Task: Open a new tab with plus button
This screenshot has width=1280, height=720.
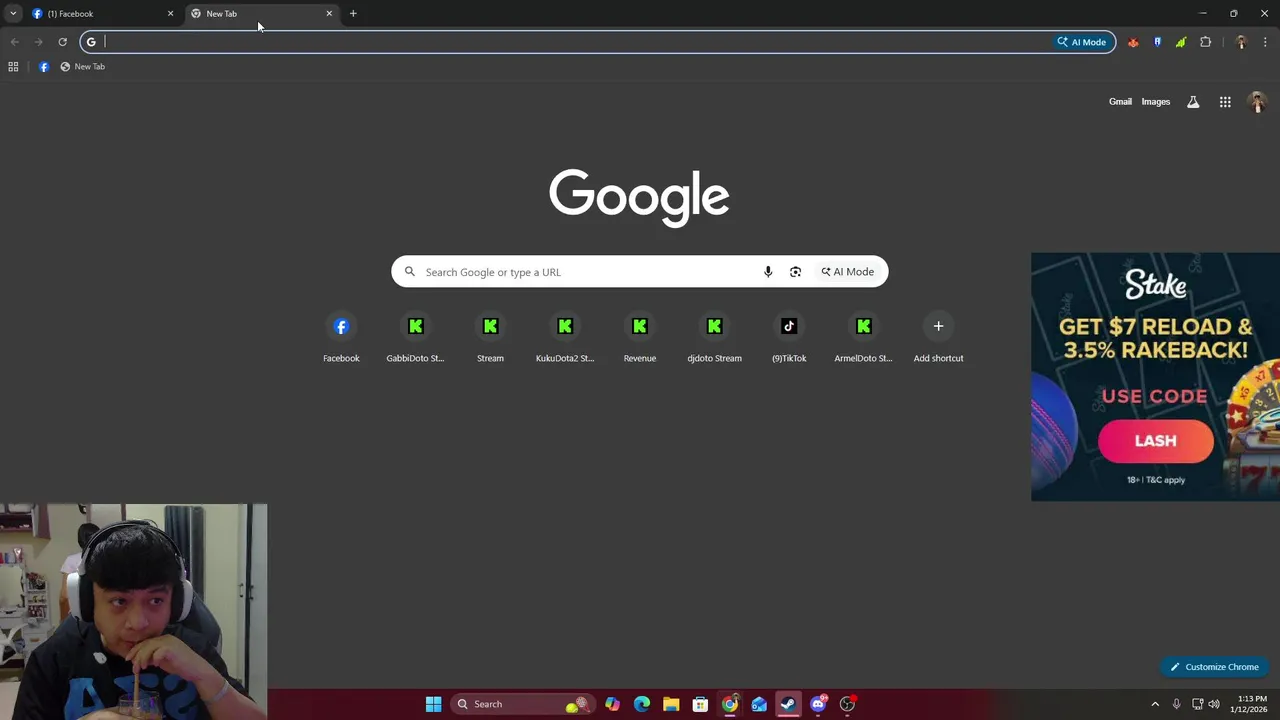Action: [353, 14]
